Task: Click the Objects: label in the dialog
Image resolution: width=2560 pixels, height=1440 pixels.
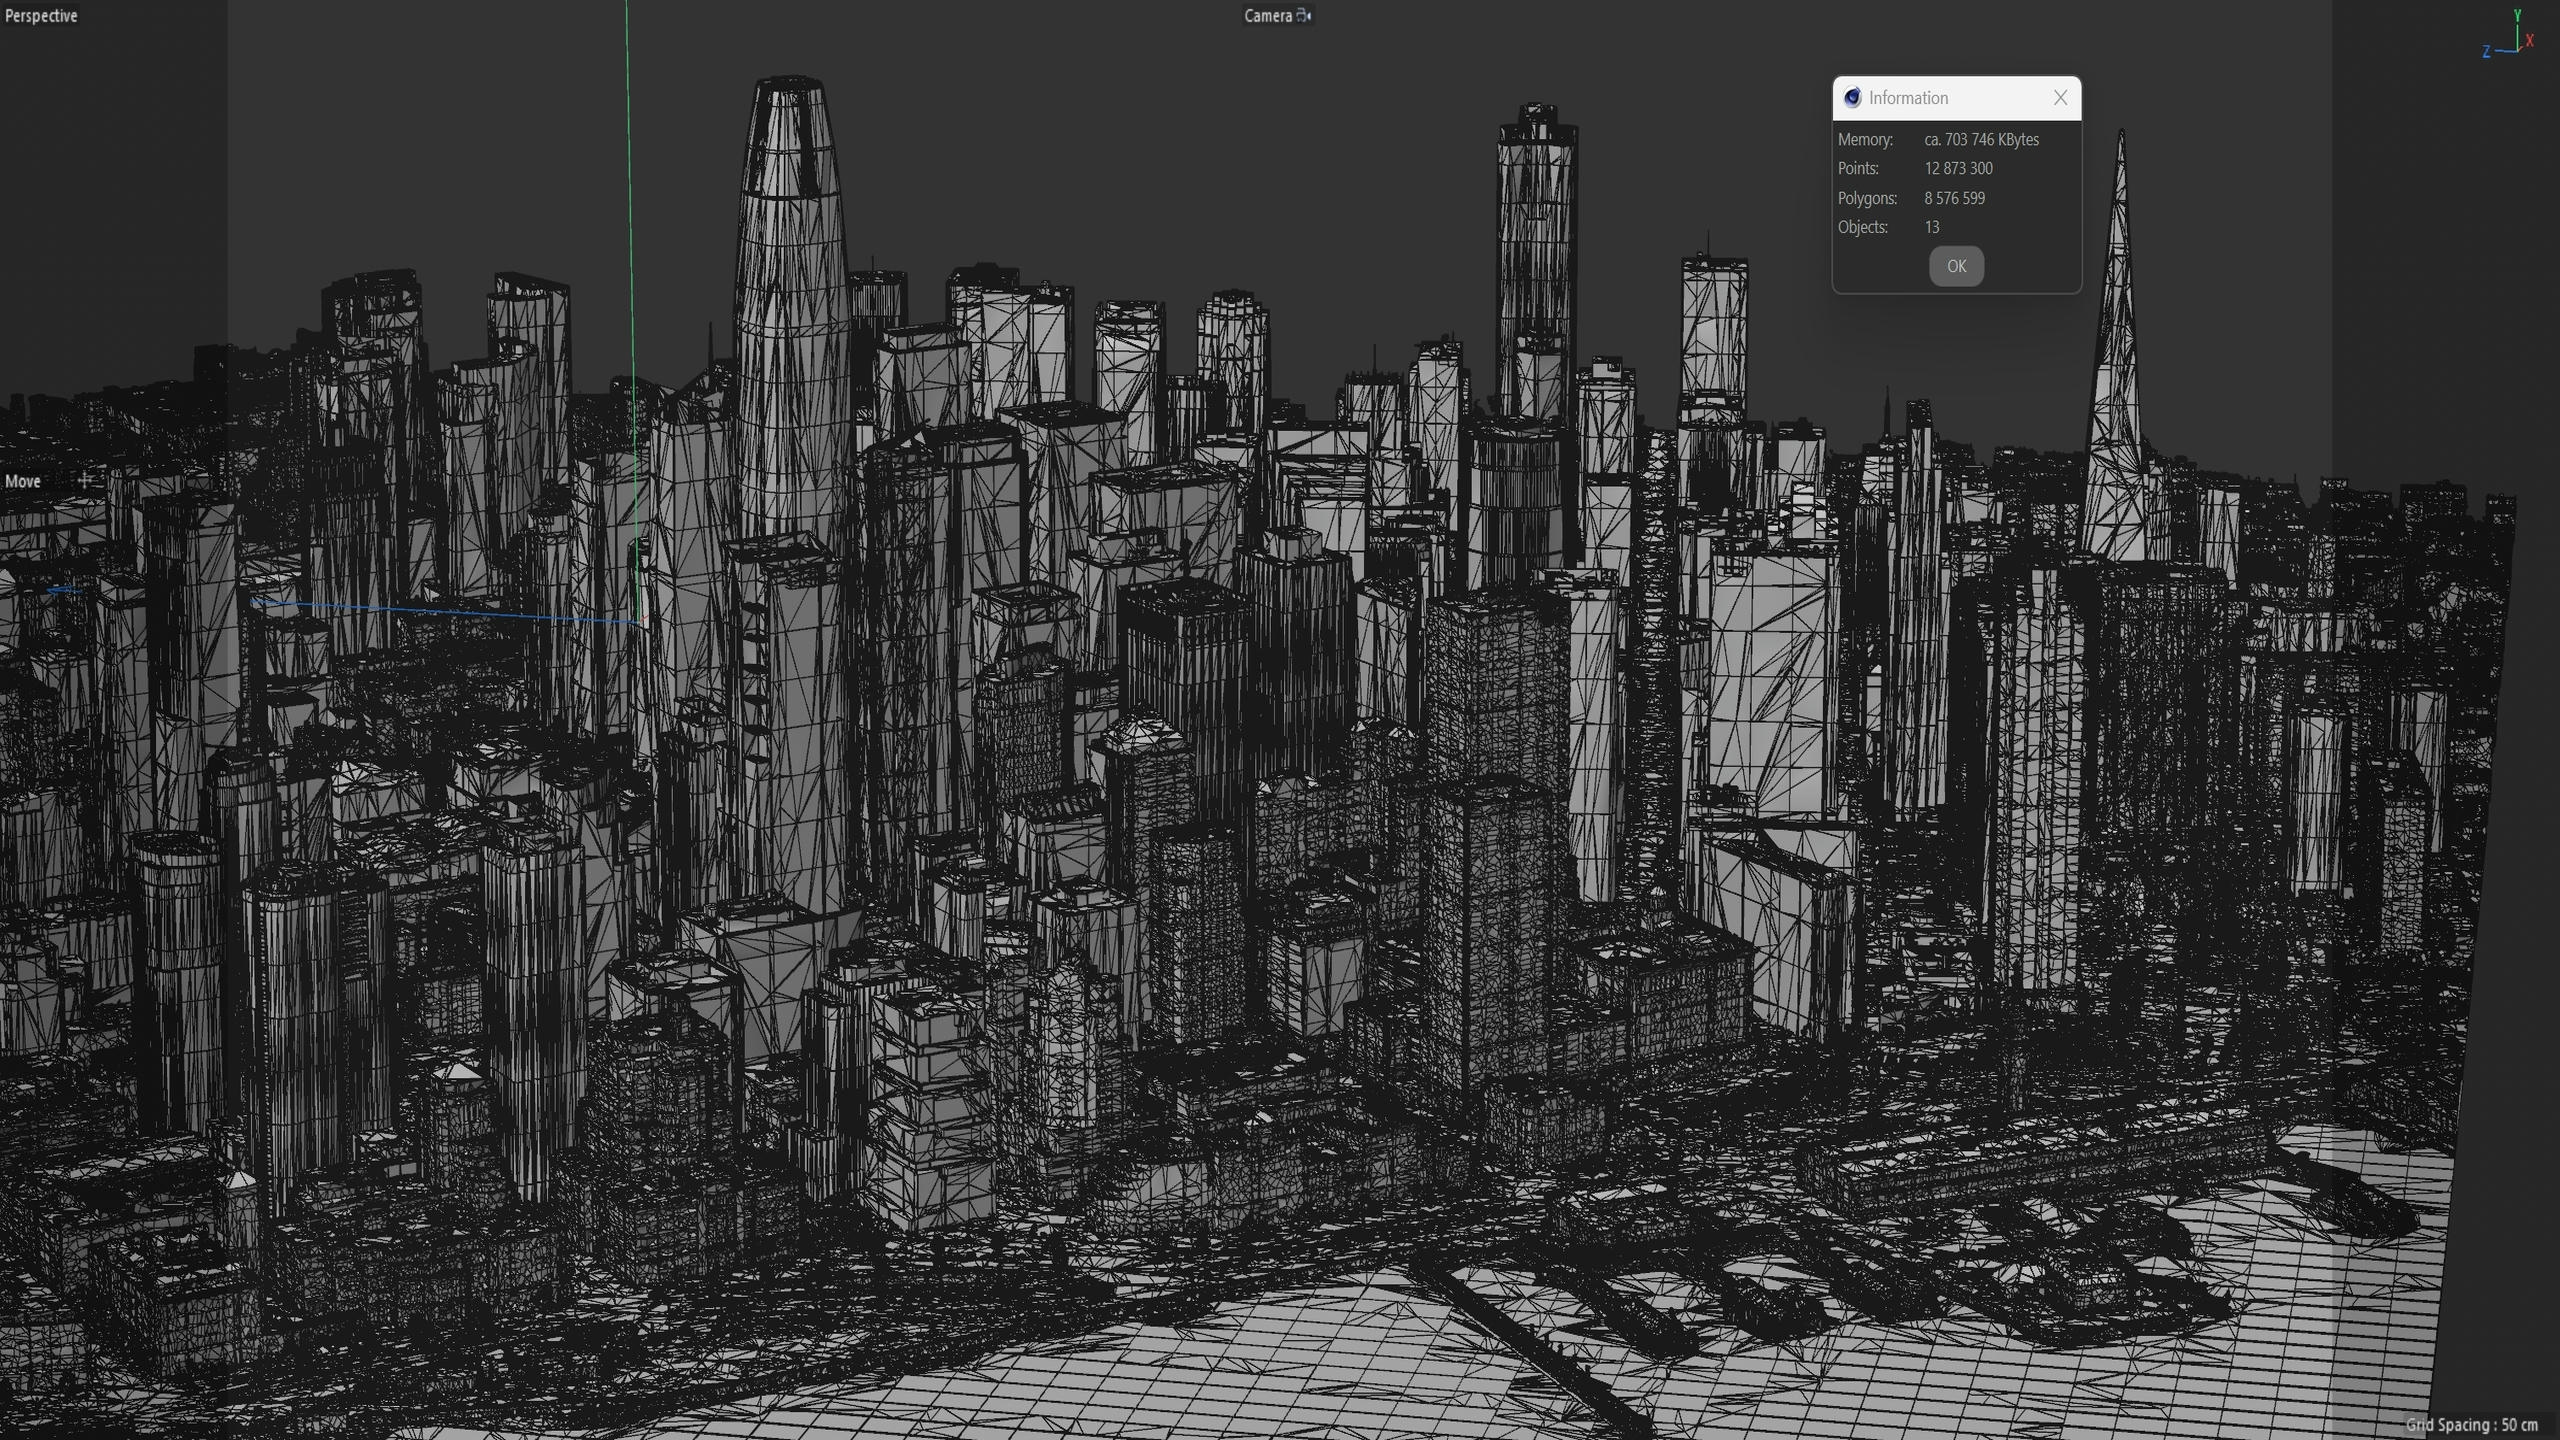Action: [x=1863, y=227]
